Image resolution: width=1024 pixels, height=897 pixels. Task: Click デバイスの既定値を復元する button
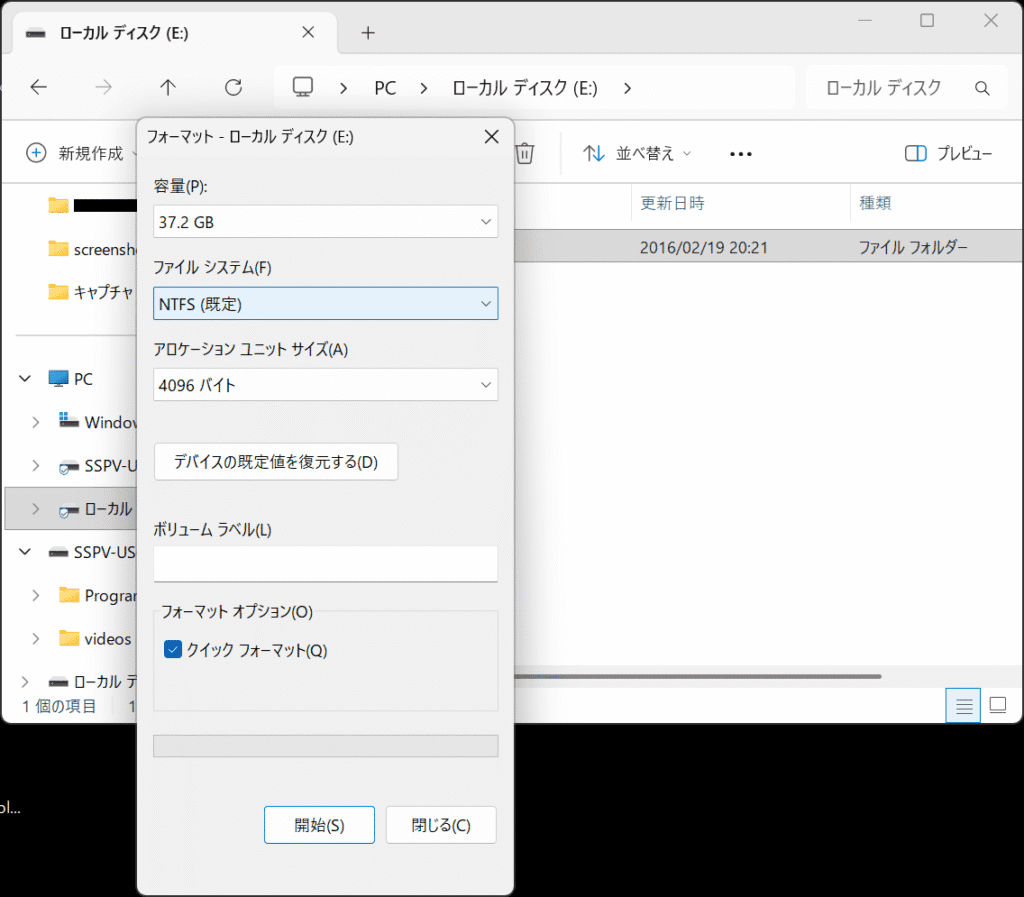coord(276,462)
